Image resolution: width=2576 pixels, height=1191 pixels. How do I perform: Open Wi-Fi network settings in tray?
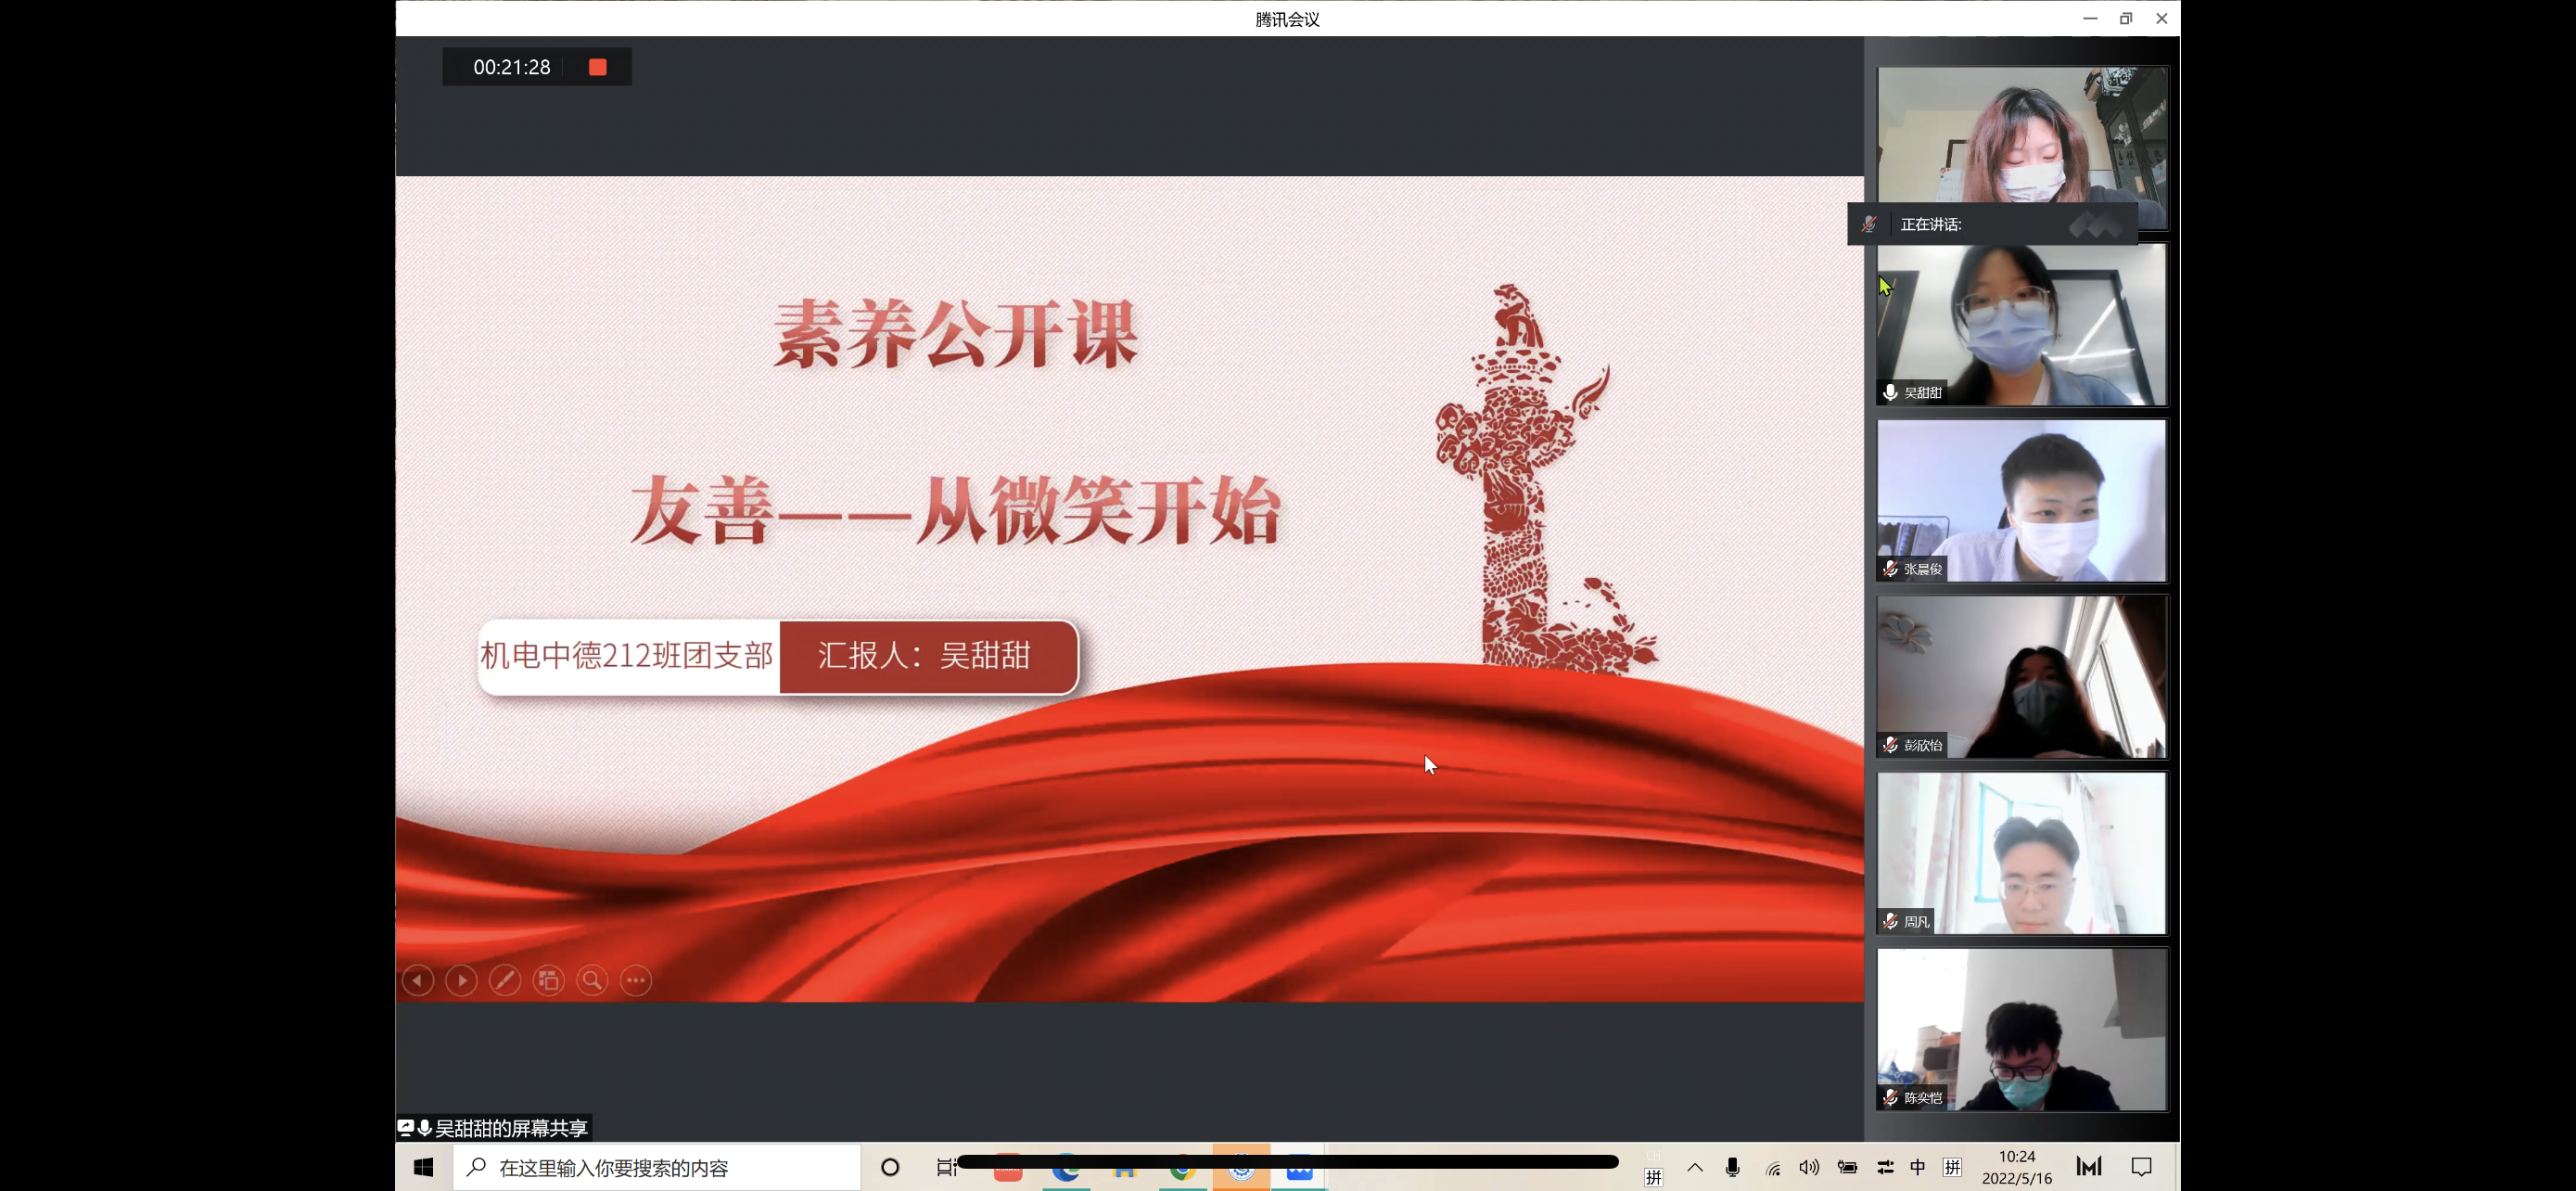1772,1167
